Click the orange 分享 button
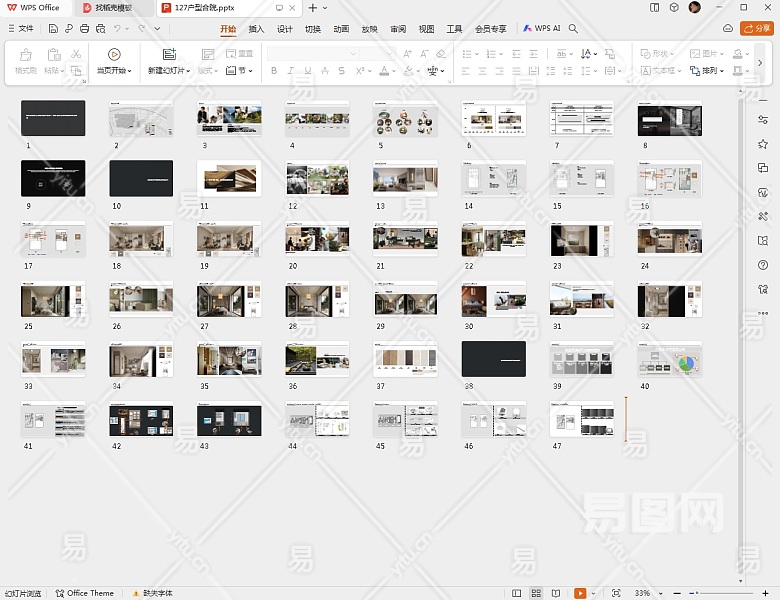Screen dimensions: 780x600 click(755, 29)
